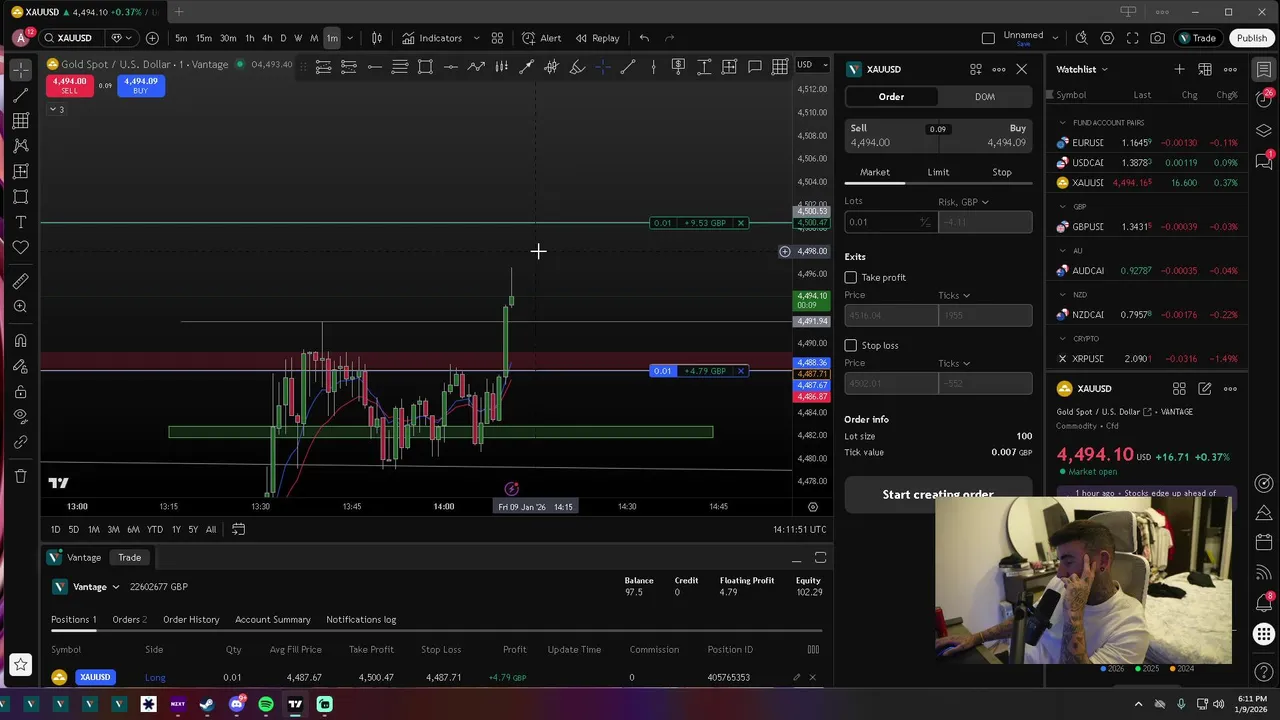Screen dimensions: 1280x720
Task: Open chart settings gear near time axis
Action: [x=812, y=507]
